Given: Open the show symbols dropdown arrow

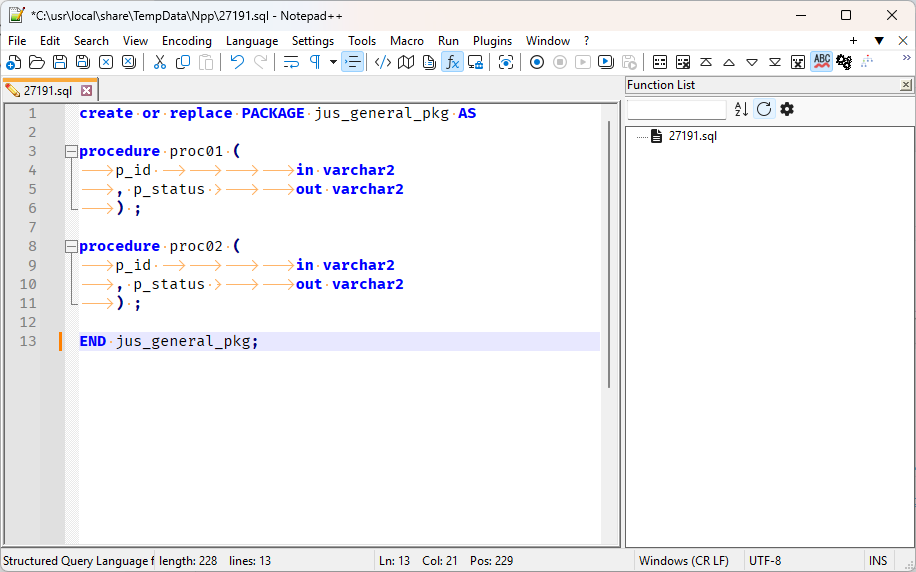Looking at the screenshot, I should (333, 62).
